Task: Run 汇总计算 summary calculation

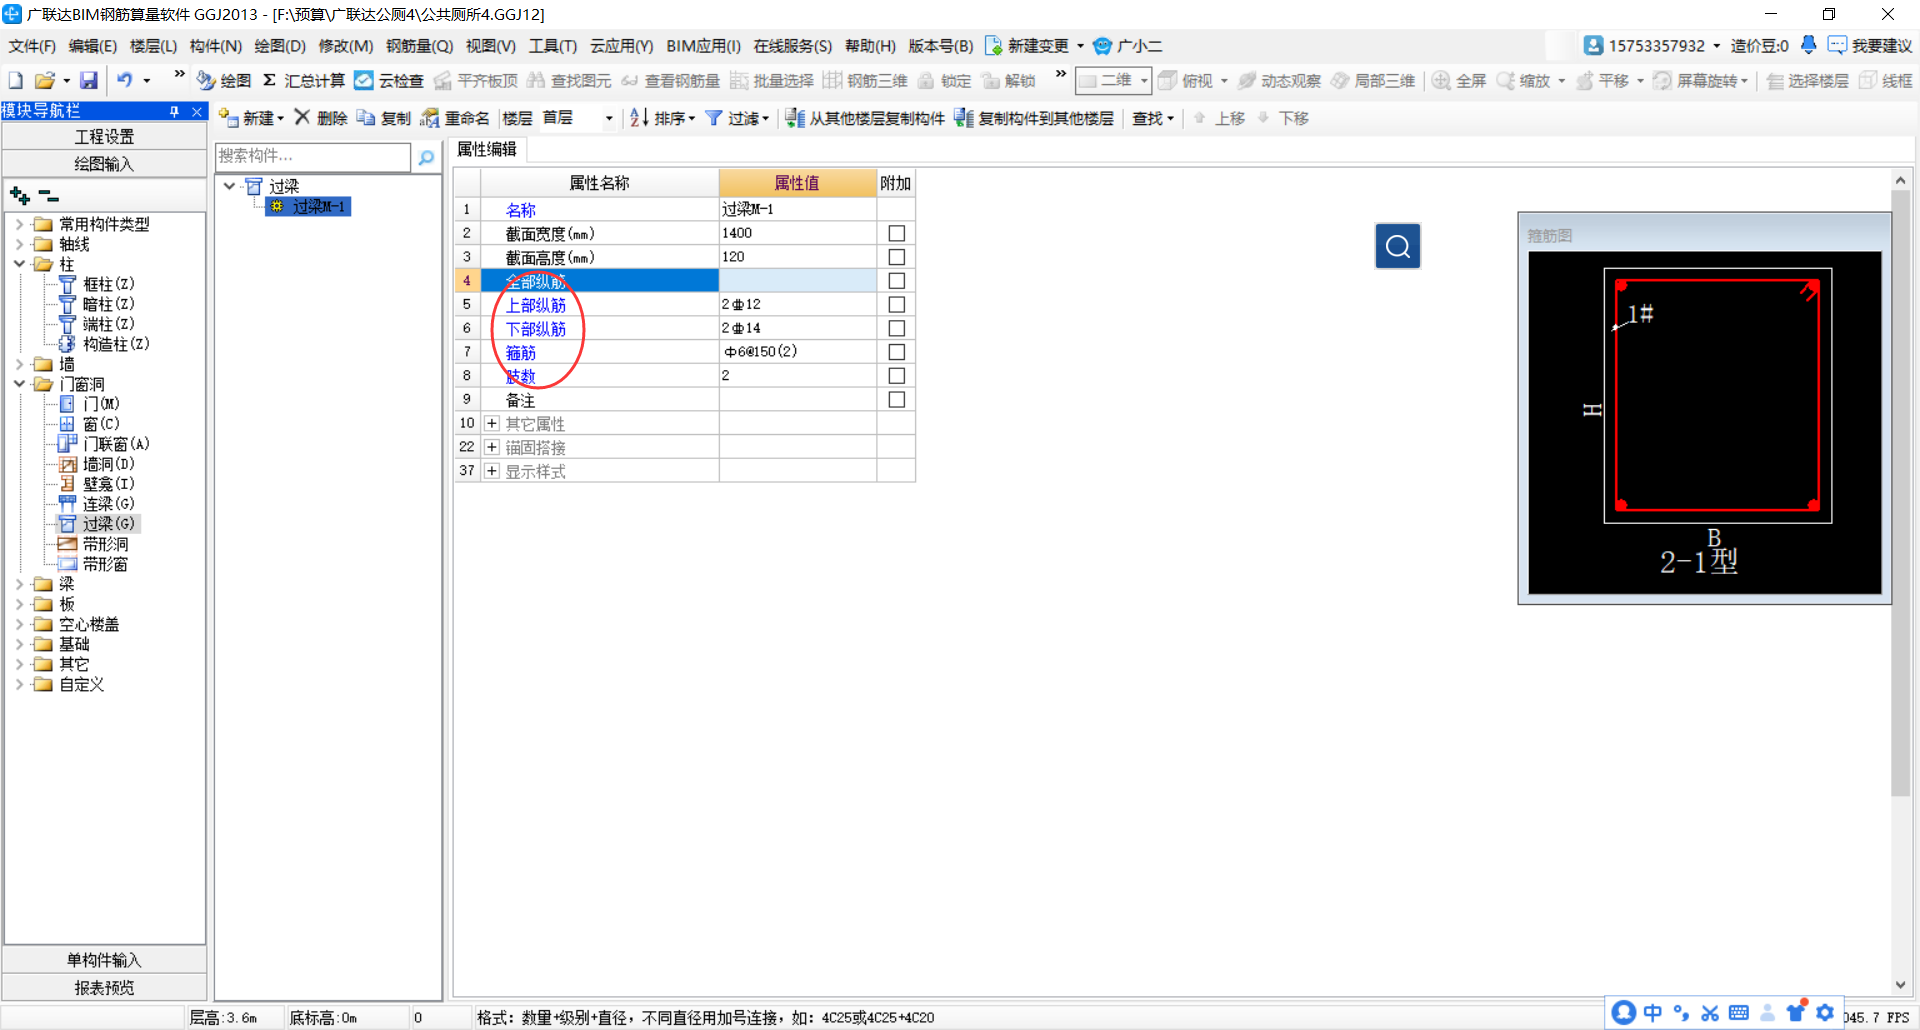Action: [304, 80]
